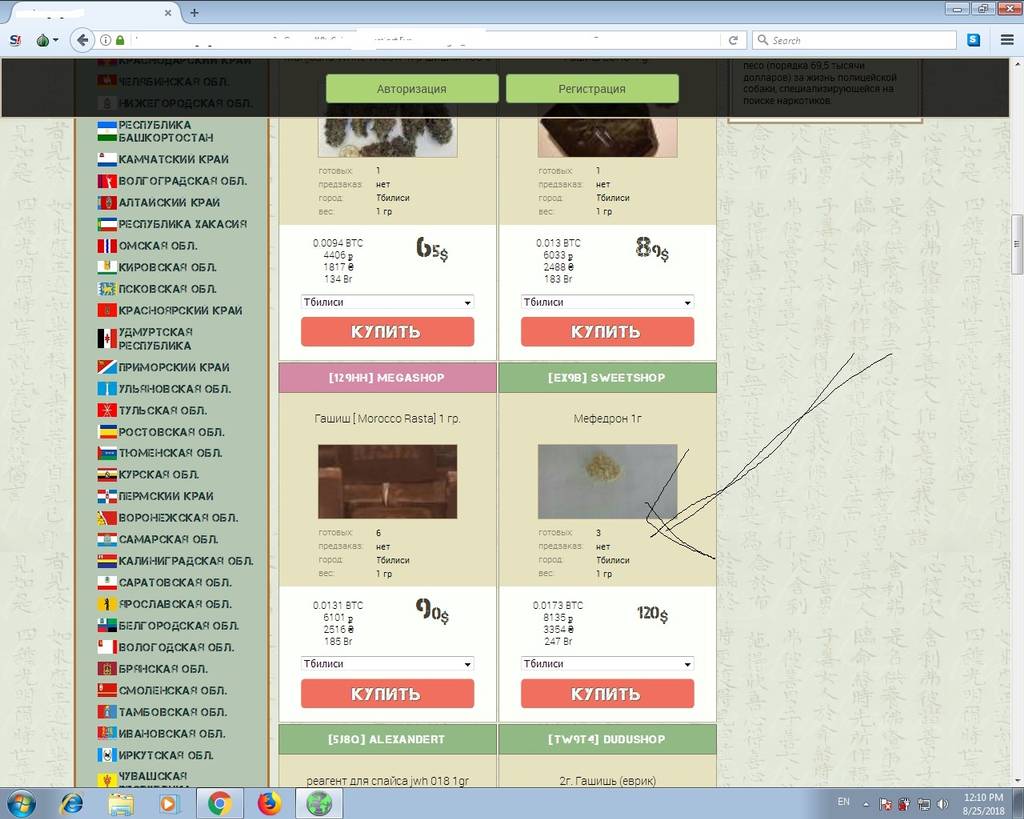Open city dropdown under the 65$ listing
This screenshot has width=1024, height=819.
(387, 302)
